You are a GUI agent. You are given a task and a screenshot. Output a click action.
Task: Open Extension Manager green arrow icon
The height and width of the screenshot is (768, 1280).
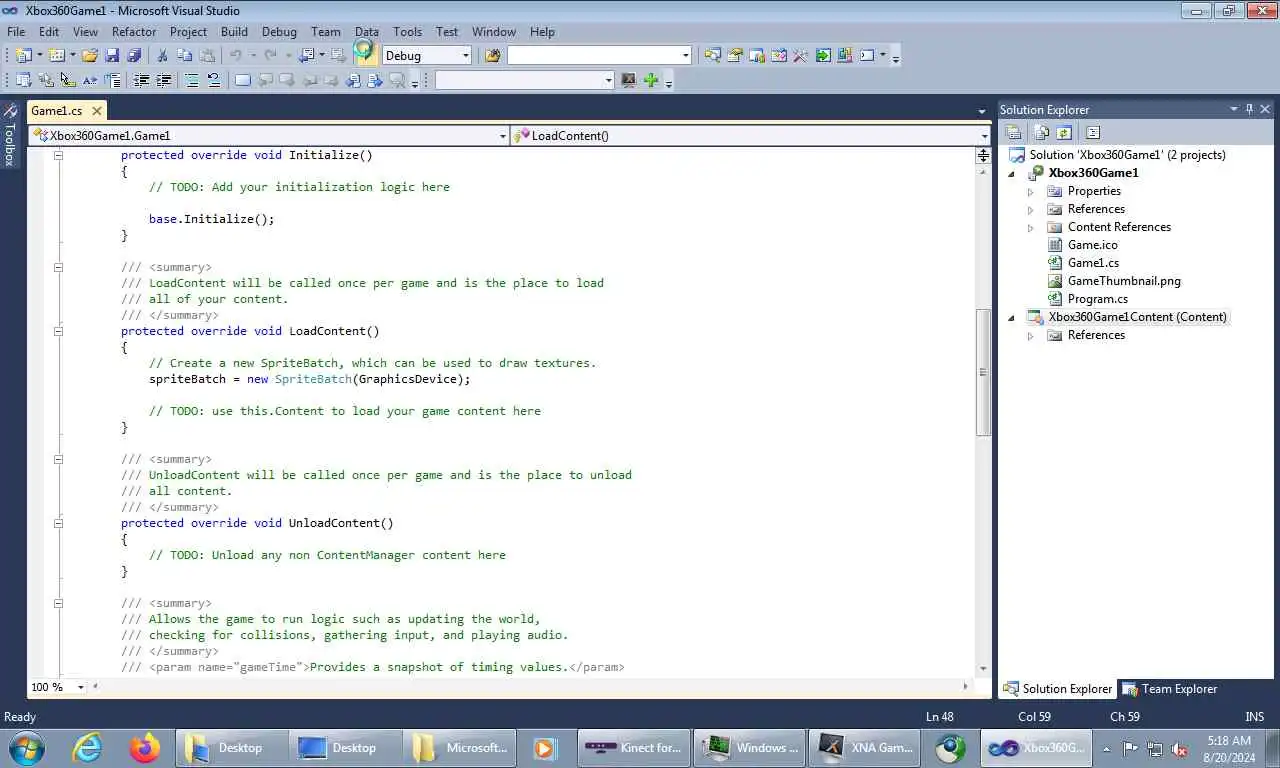coord(823,55)
